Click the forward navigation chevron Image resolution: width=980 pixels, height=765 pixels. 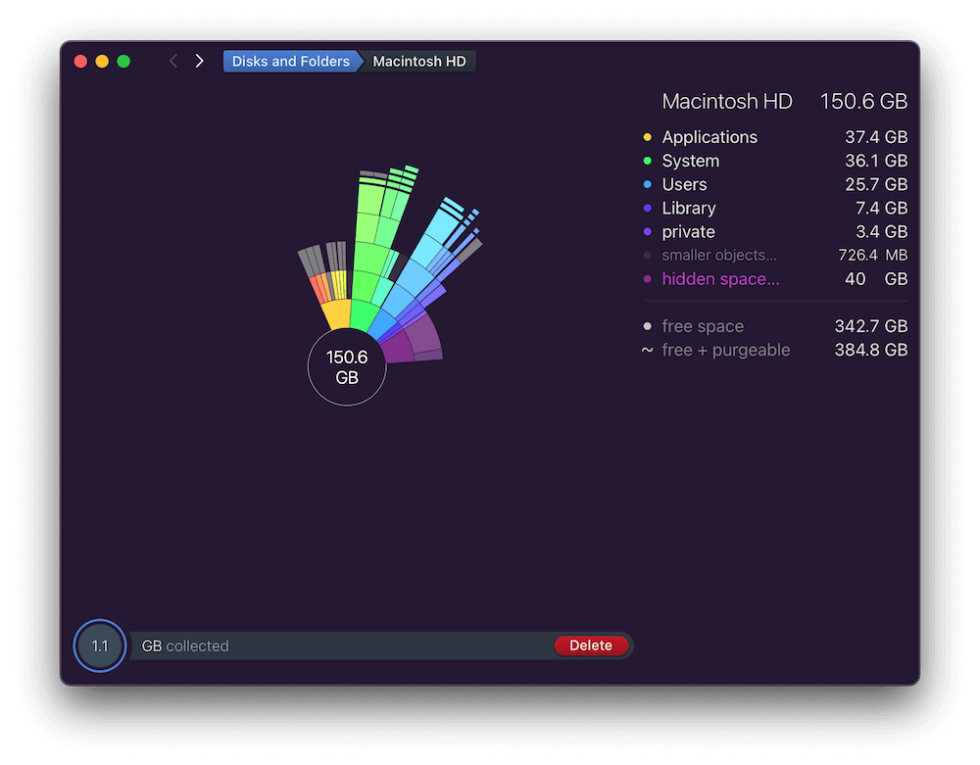(199, 60)
